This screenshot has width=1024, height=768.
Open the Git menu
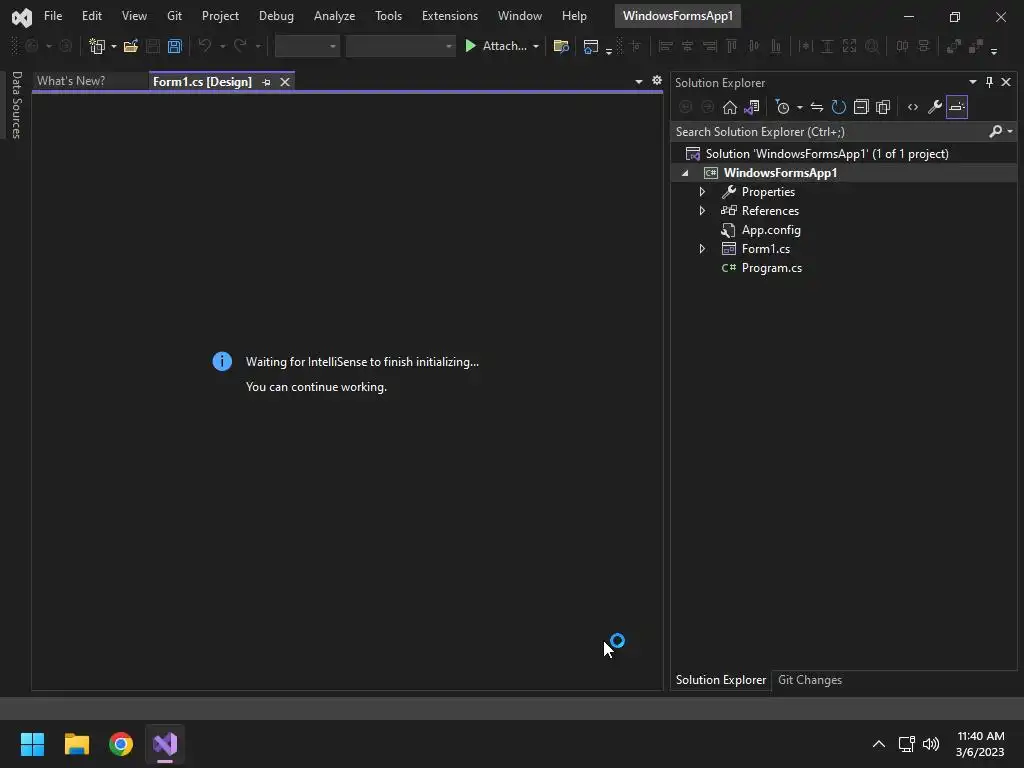tap(174, 16)
